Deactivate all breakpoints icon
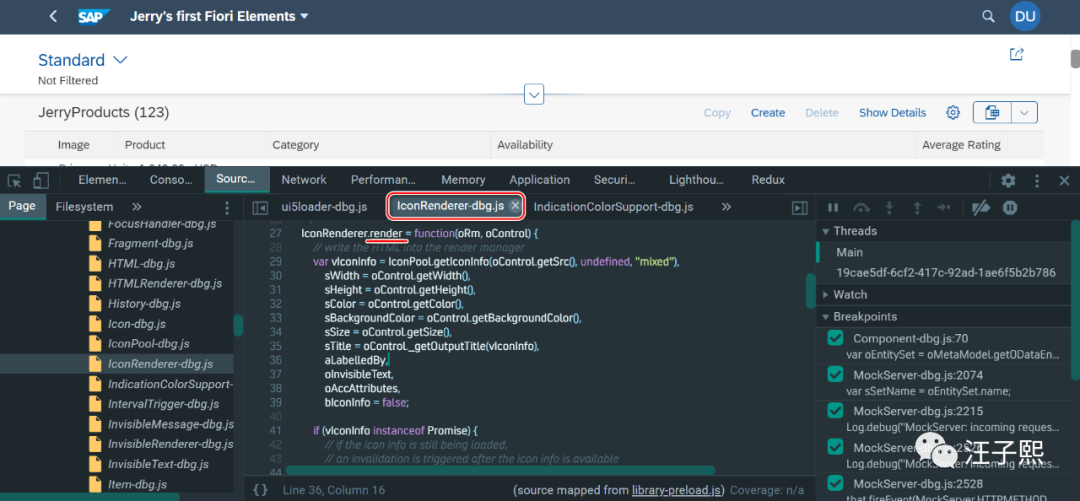Viewport: 1080px width, 501px height. (x=980, y=207)
